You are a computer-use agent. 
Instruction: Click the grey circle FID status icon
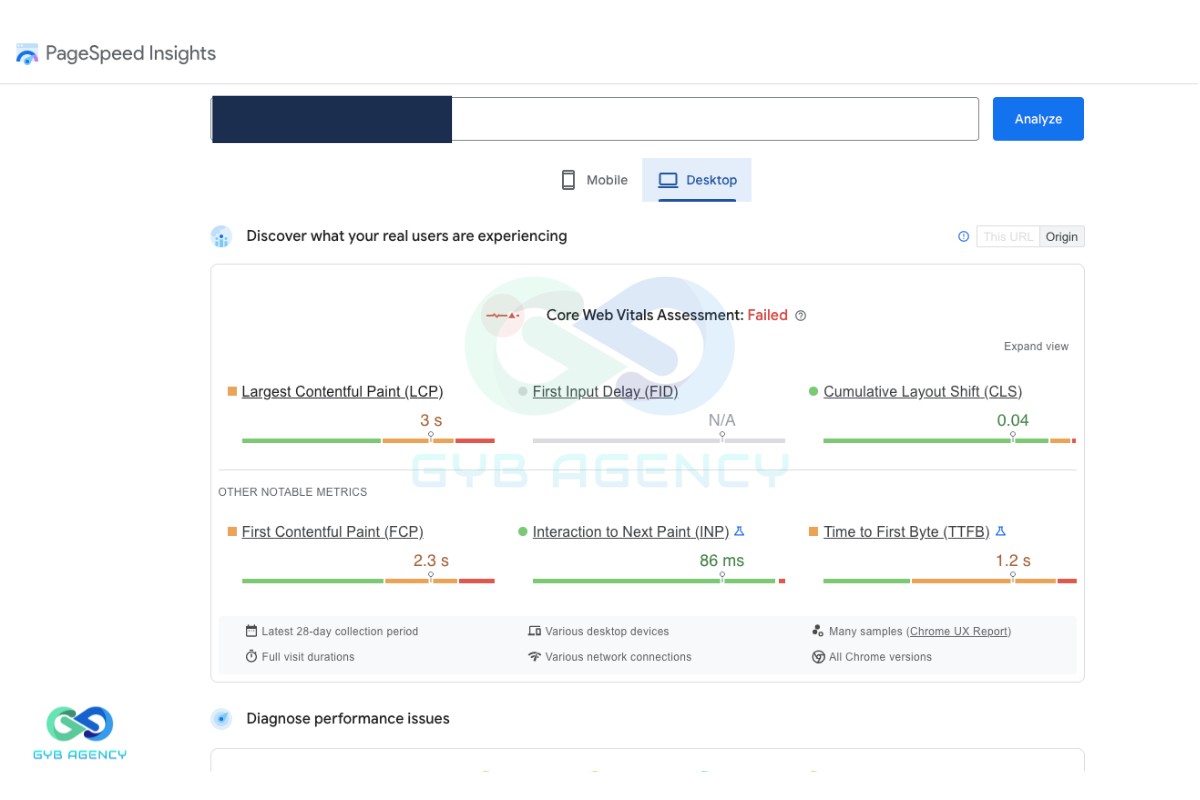click(522, 392)
